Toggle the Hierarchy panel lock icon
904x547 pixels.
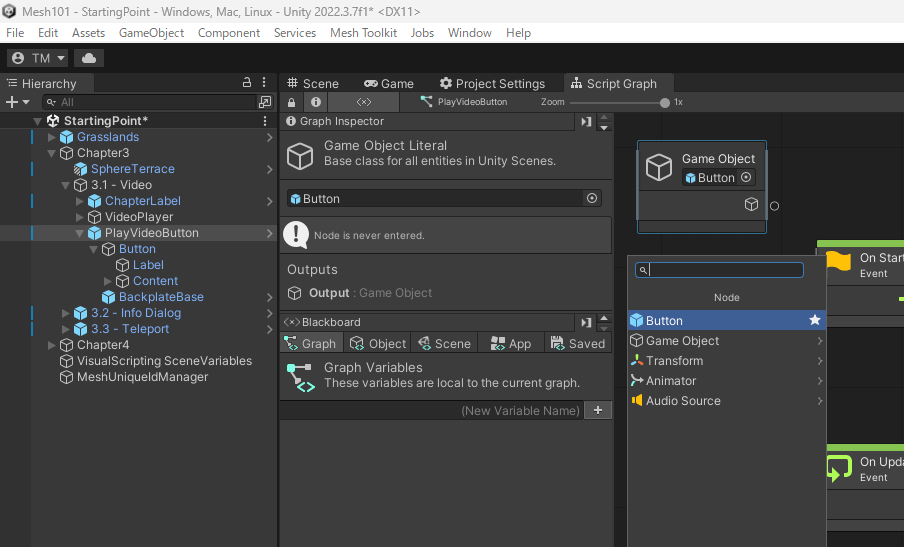click(247, 82)
